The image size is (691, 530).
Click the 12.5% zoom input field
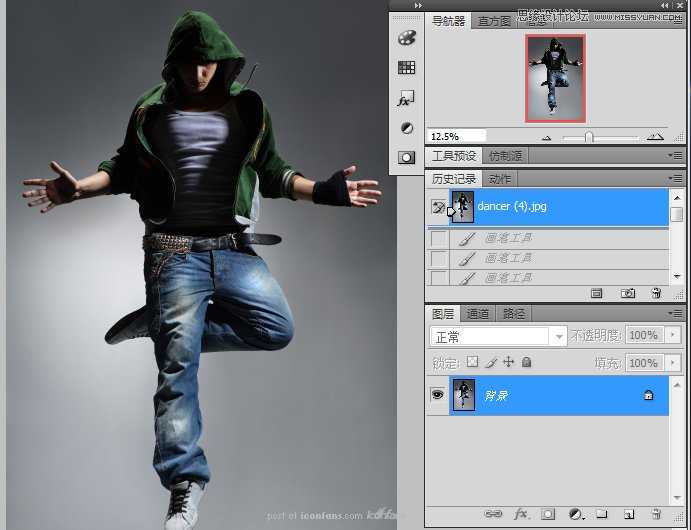456,135
